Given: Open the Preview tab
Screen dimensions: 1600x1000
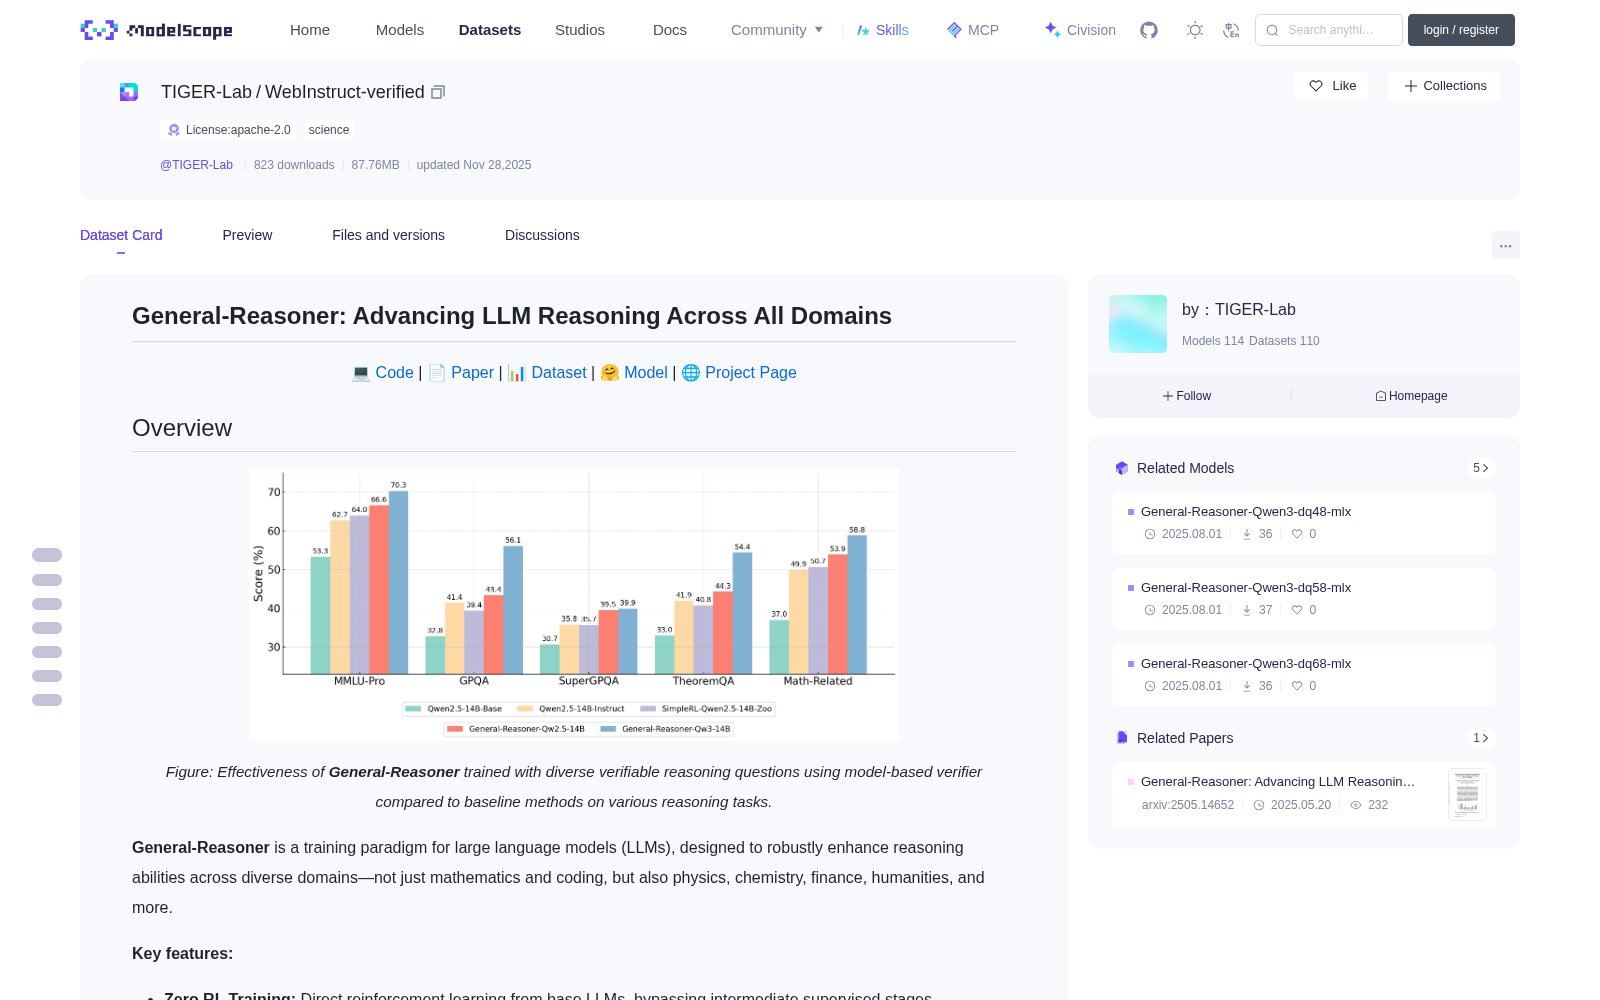Looking at the screenshot, I should pyautogui.click(x=247, y=235).
